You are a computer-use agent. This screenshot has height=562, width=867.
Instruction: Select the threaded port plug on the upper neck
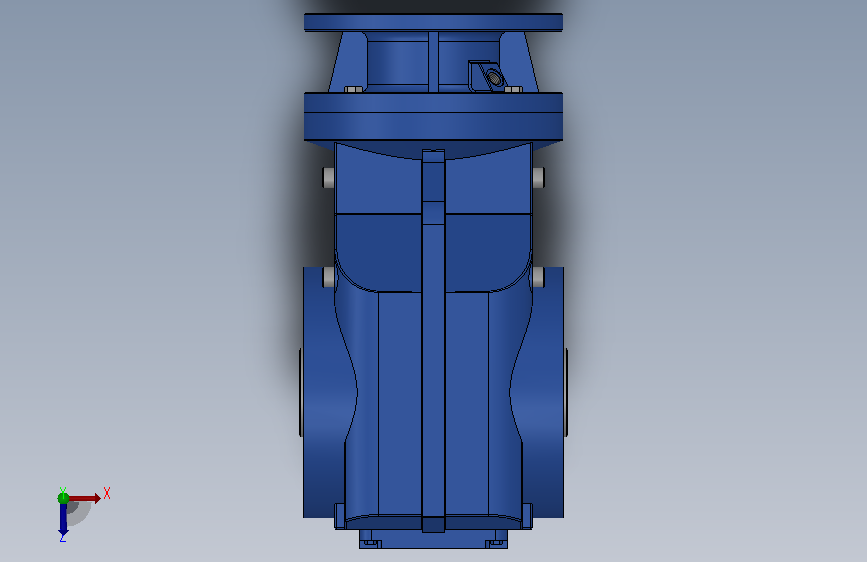494,77
